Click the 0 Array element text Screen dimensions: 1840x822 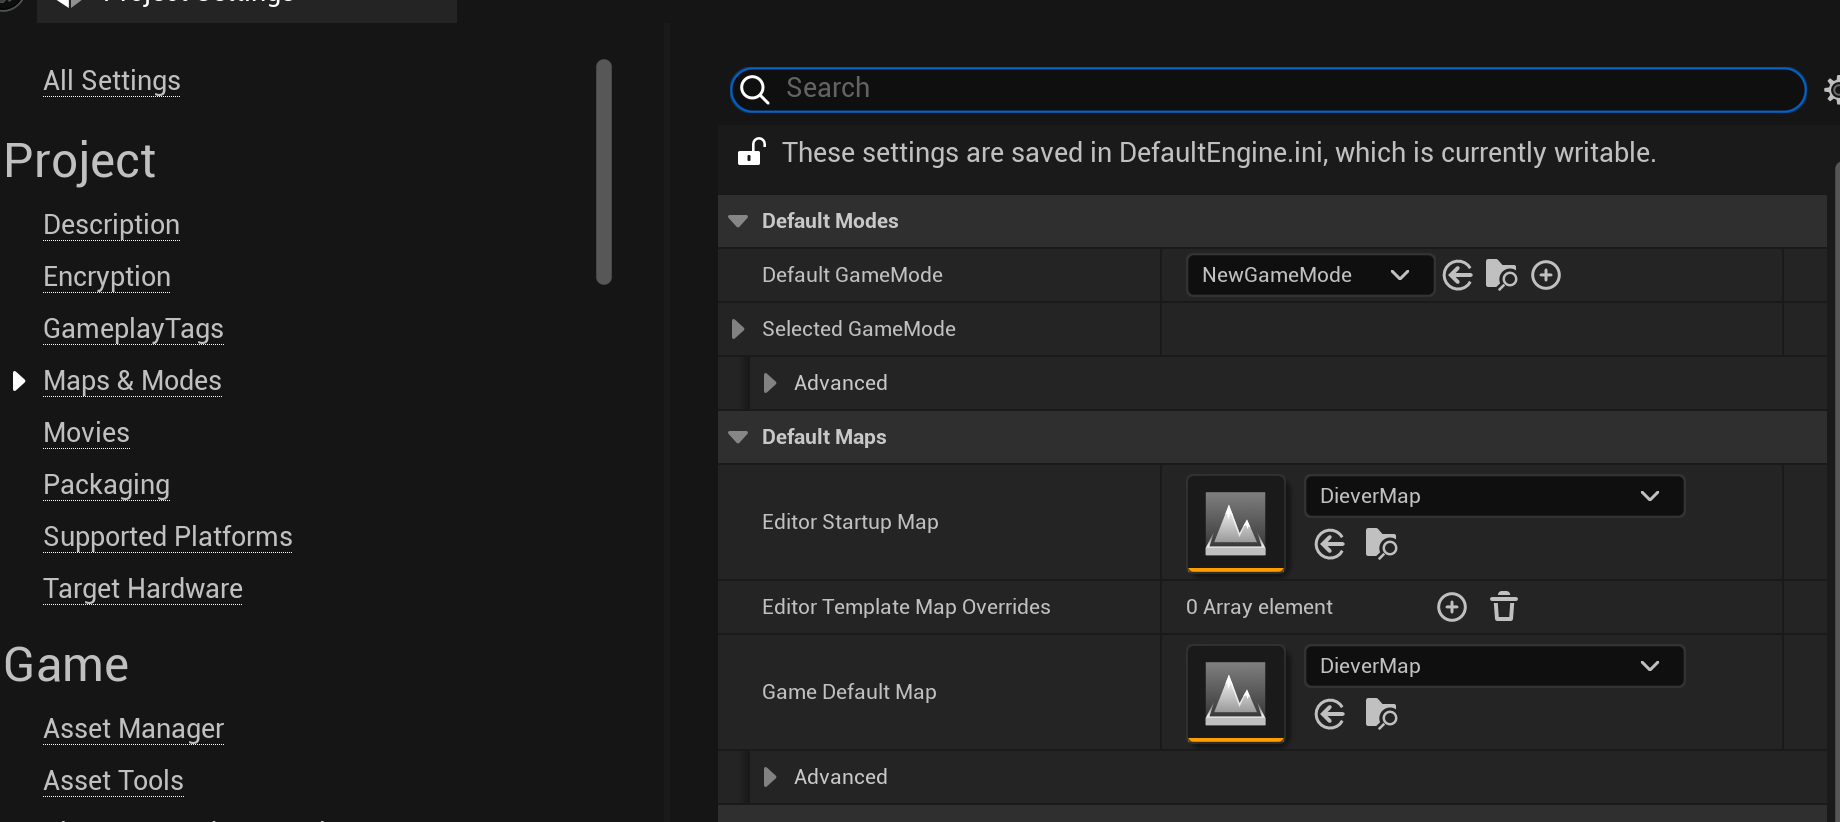(x=1259, y=607)
